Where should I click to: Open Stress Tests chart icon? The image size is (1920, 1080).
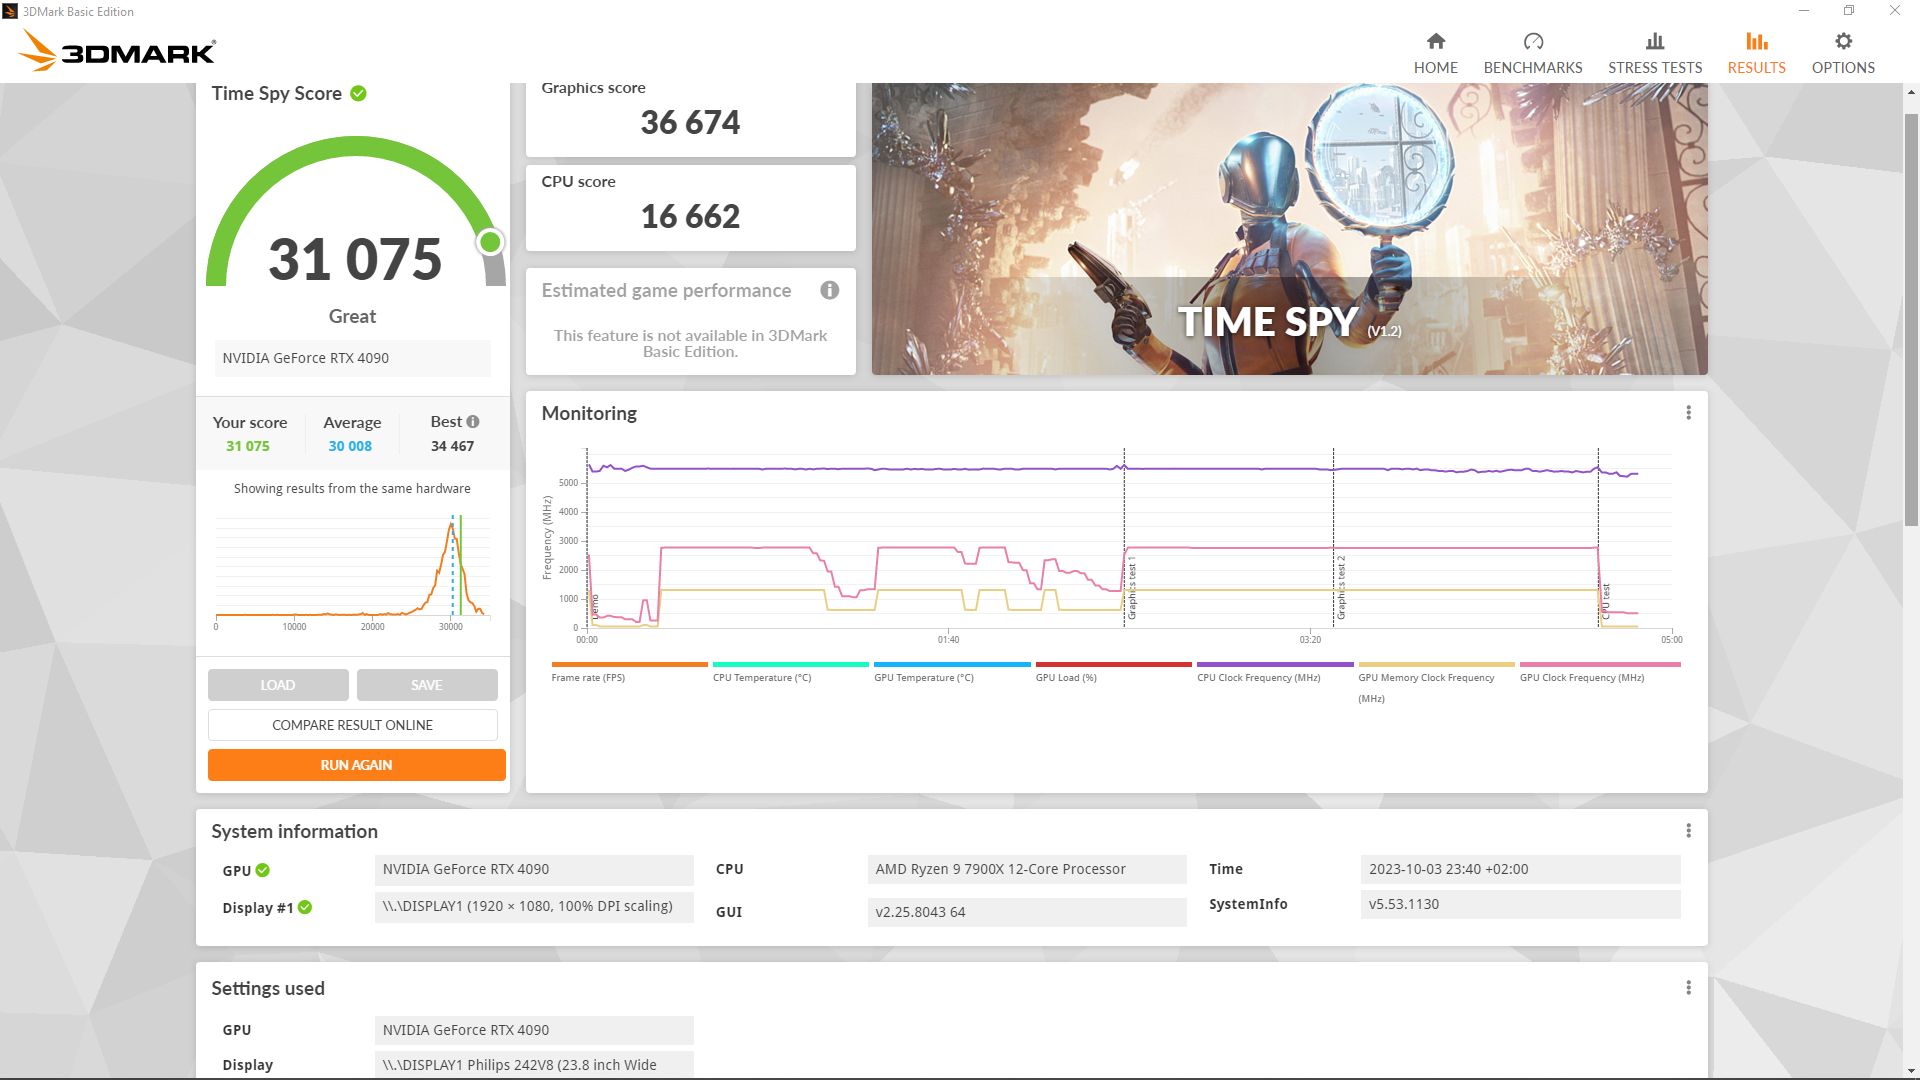pos(1654,41)
